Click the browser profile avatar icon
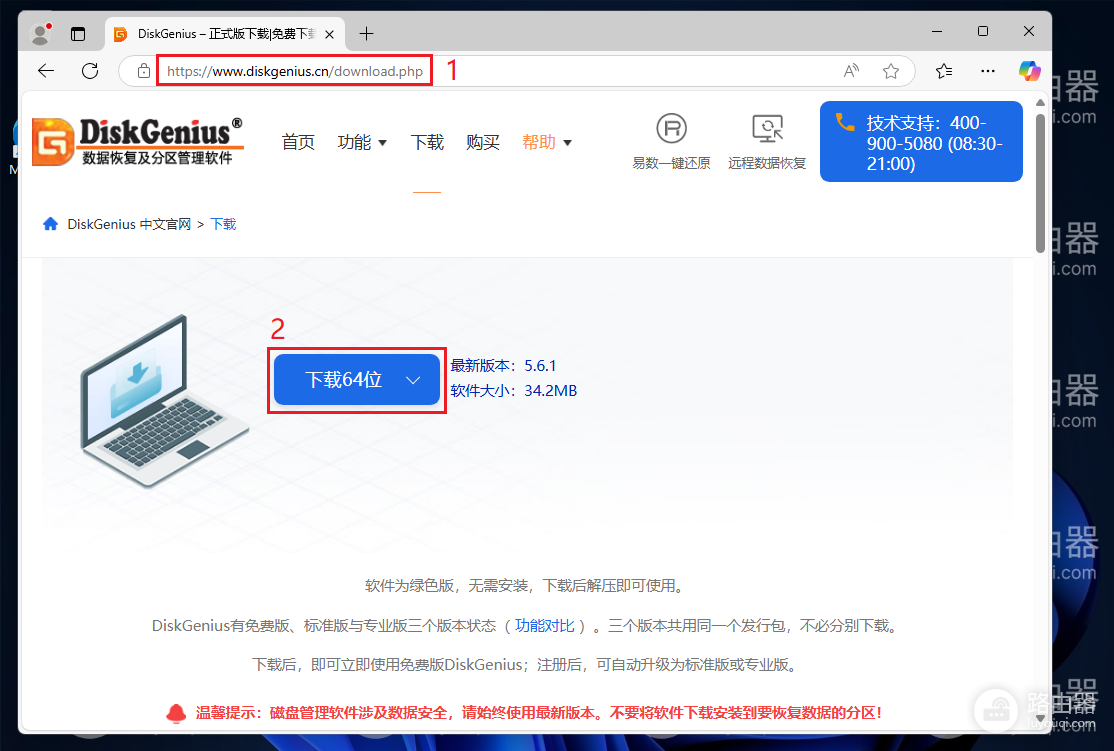The width and height of the screenshot is (1114, 751). [40, 33]
